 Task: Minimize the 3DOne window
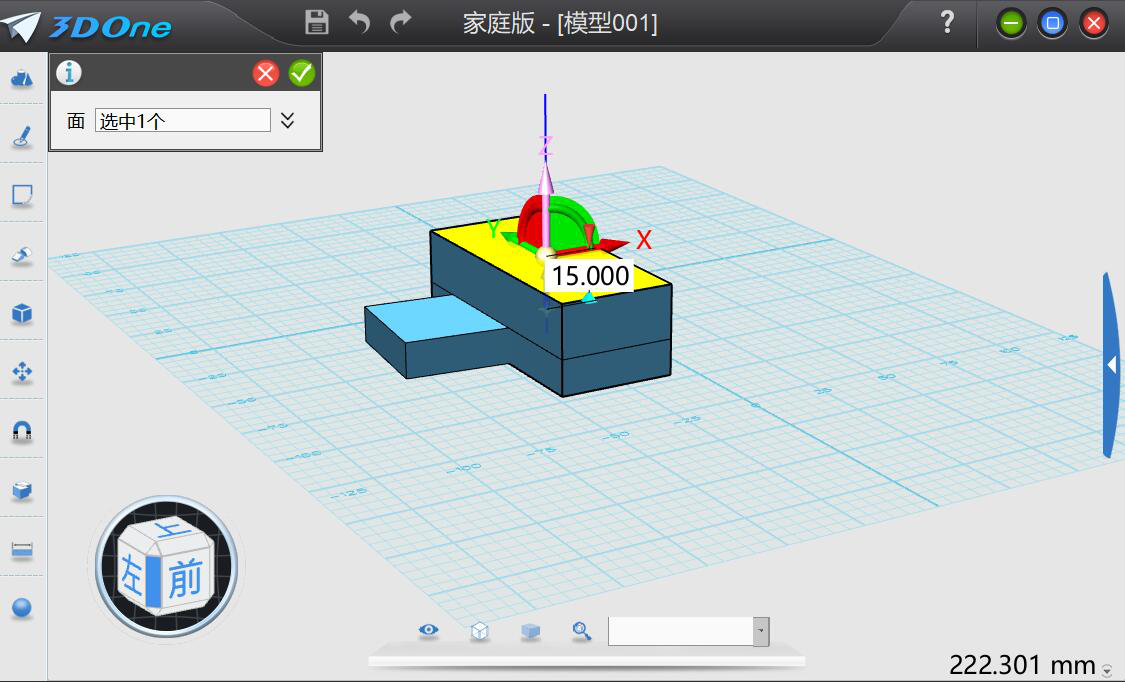1011,24
